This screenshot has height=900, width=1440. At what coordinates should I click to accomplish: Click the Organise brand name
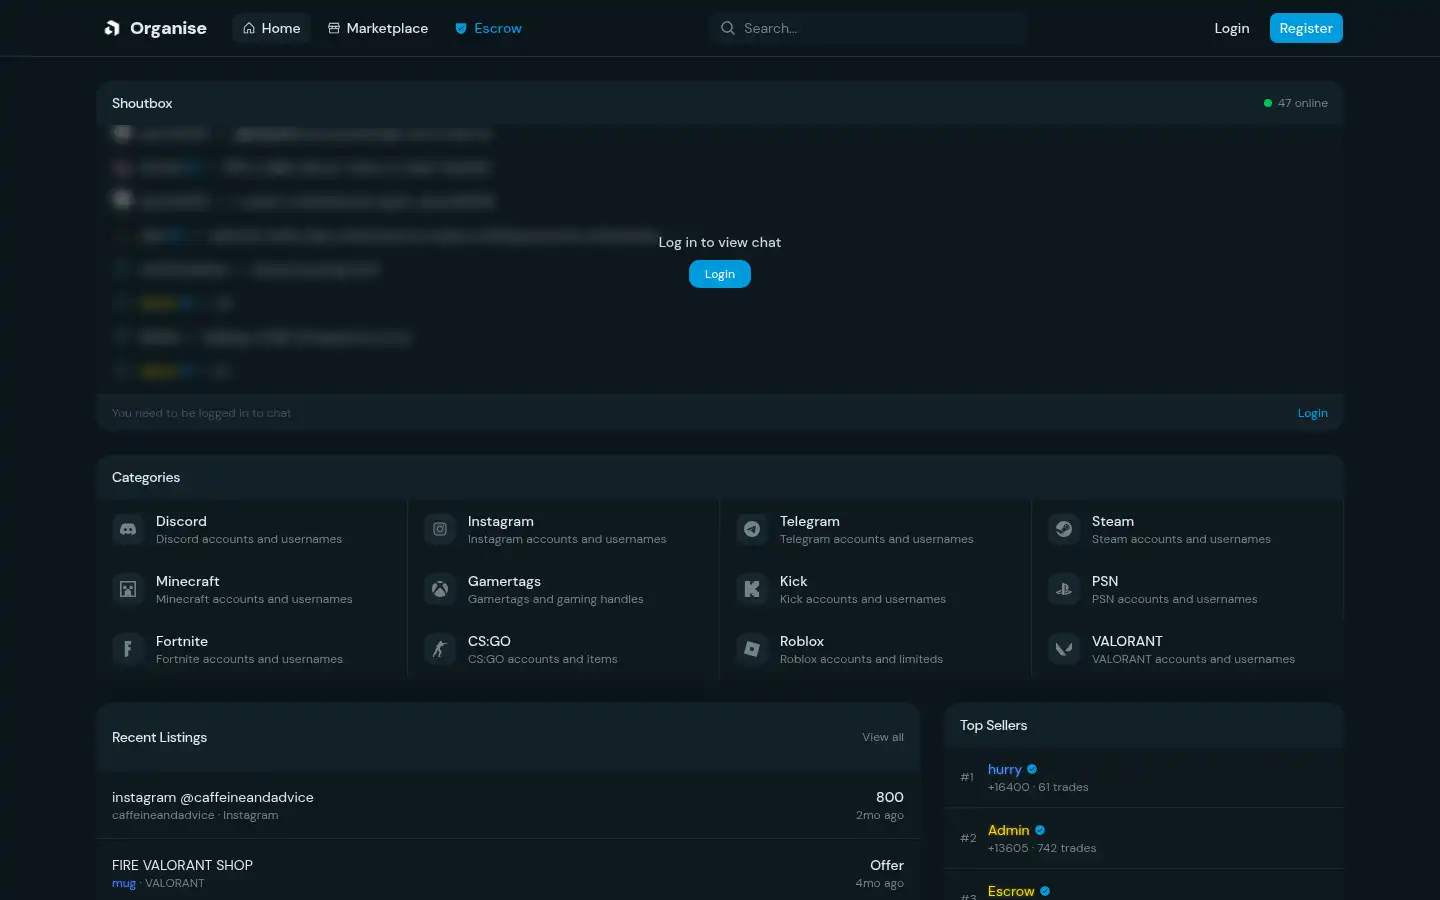pyautogui.click(x=168, y=28)
